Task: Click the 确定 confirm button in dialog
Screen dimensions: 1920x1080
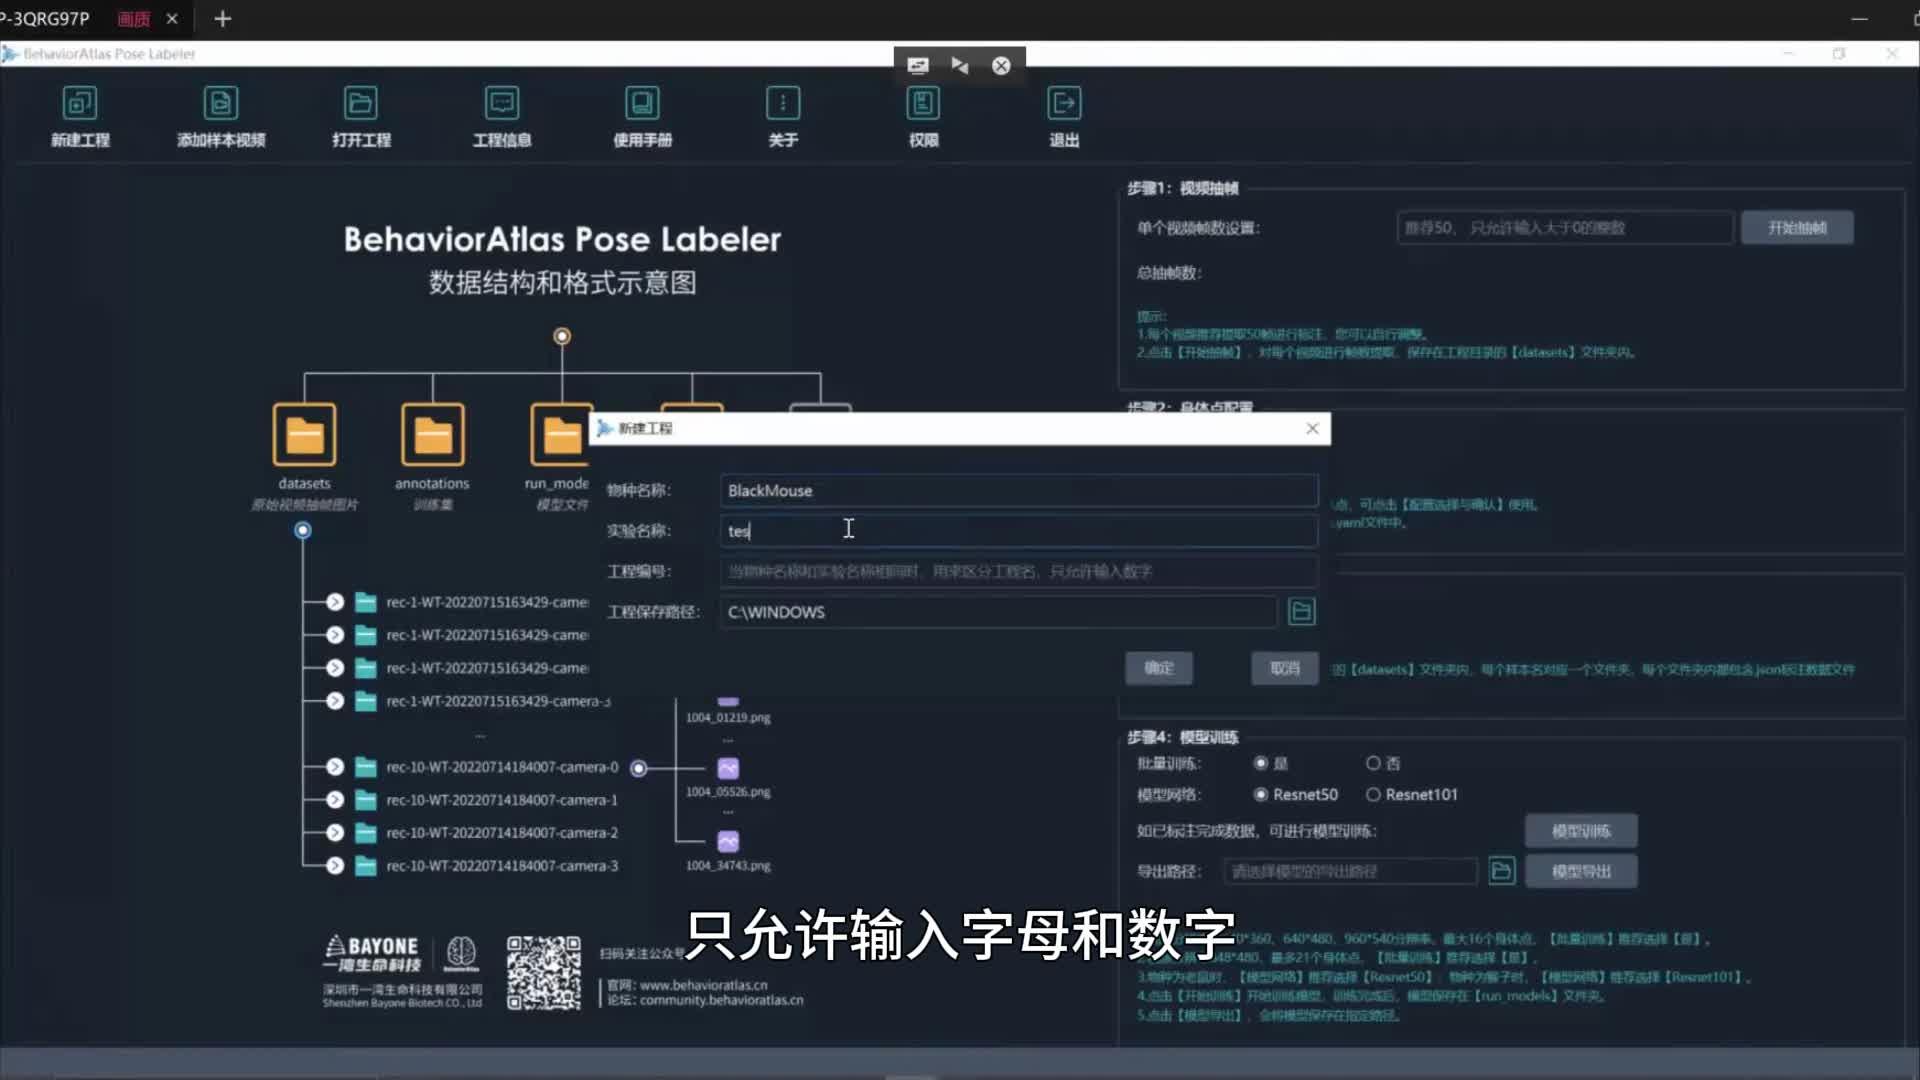Action: point(1159,668)
